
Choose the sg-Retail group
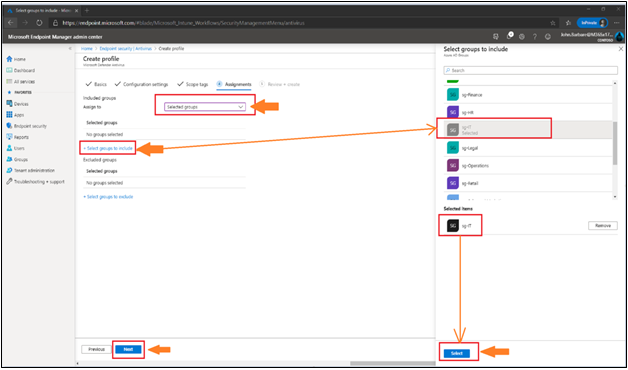click(528, 183)
